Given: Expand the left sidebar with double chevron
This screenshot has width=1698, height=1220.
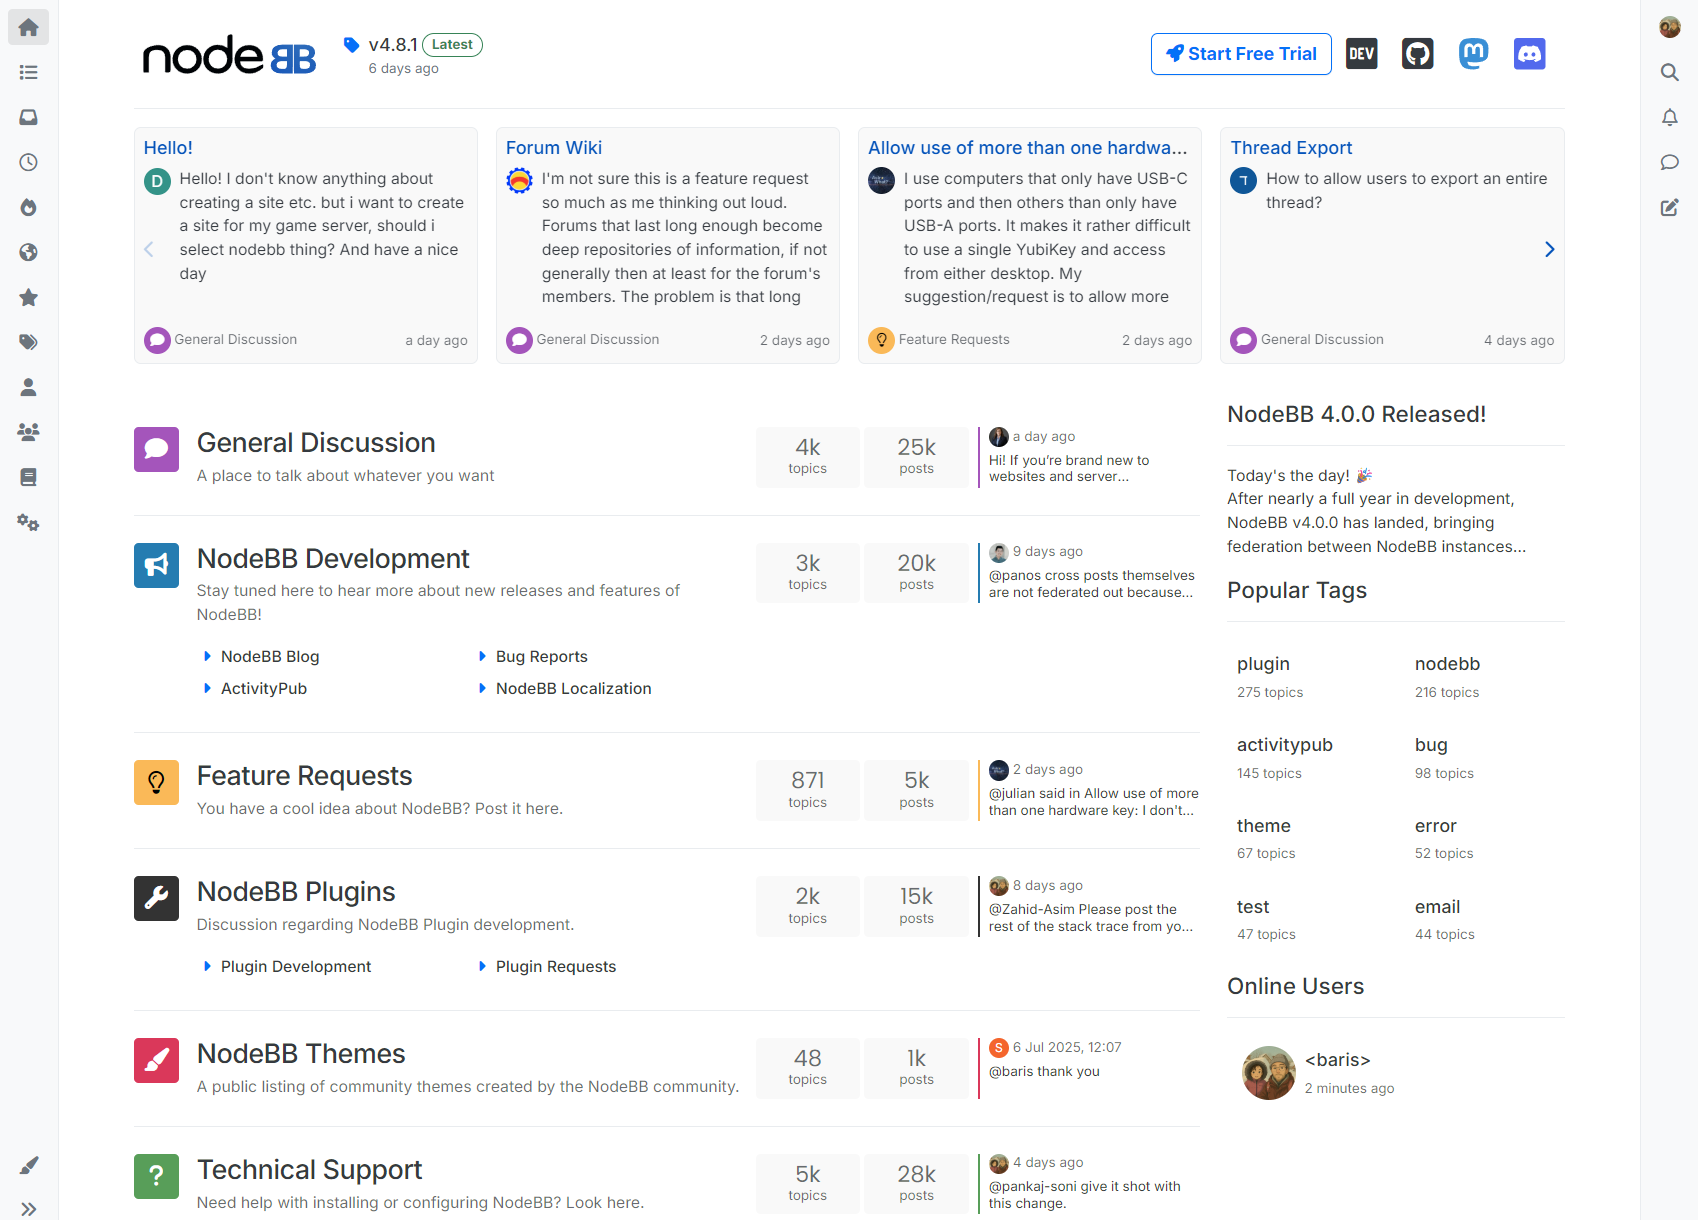Looking at the screenshot, I should [28, 1209].
